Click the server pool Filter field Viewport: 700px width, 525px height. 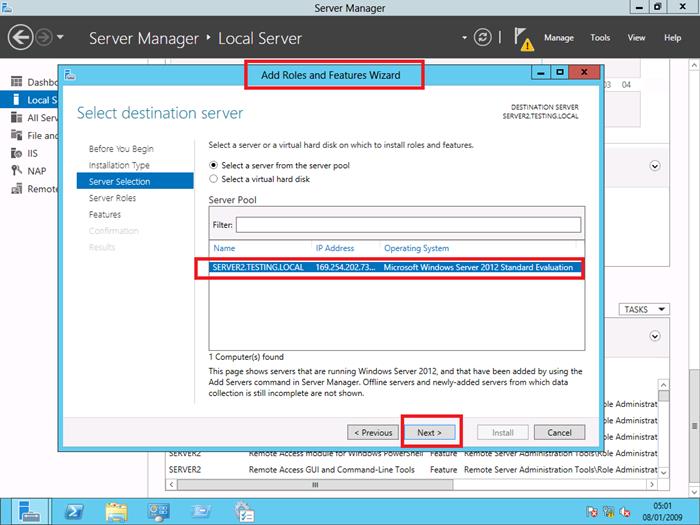pos(407,225)
